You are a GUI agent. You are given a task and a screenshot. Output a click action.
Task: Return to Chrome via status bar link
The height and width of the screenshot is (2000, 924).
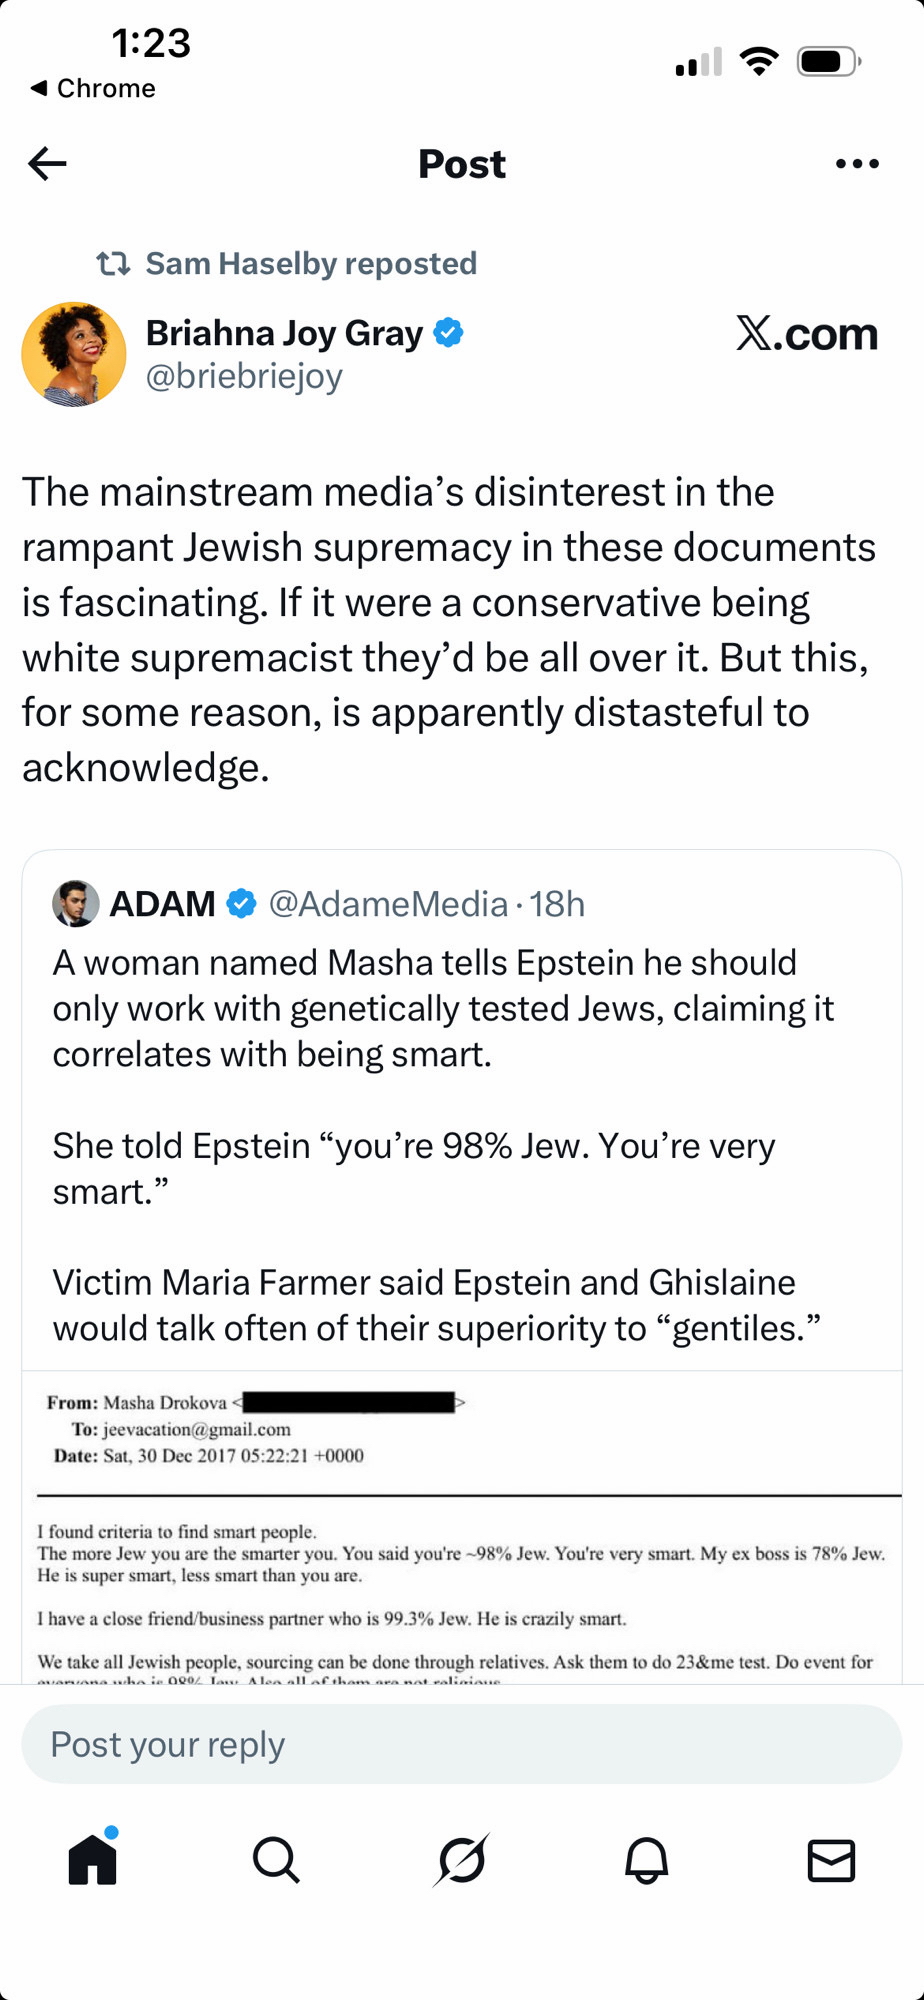(94, 89)
